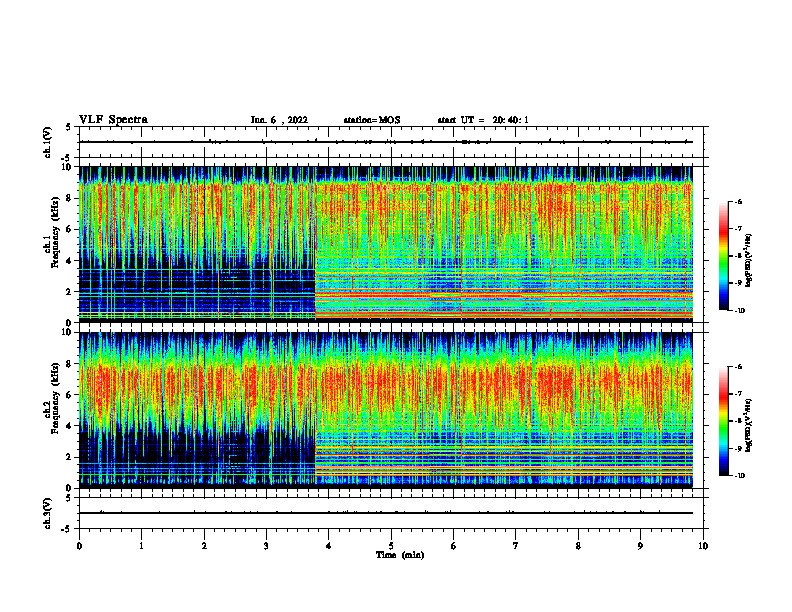The image size is (792, 612).
Task: Click the "9" tick on the Time axis
Action: click(640, 546)
